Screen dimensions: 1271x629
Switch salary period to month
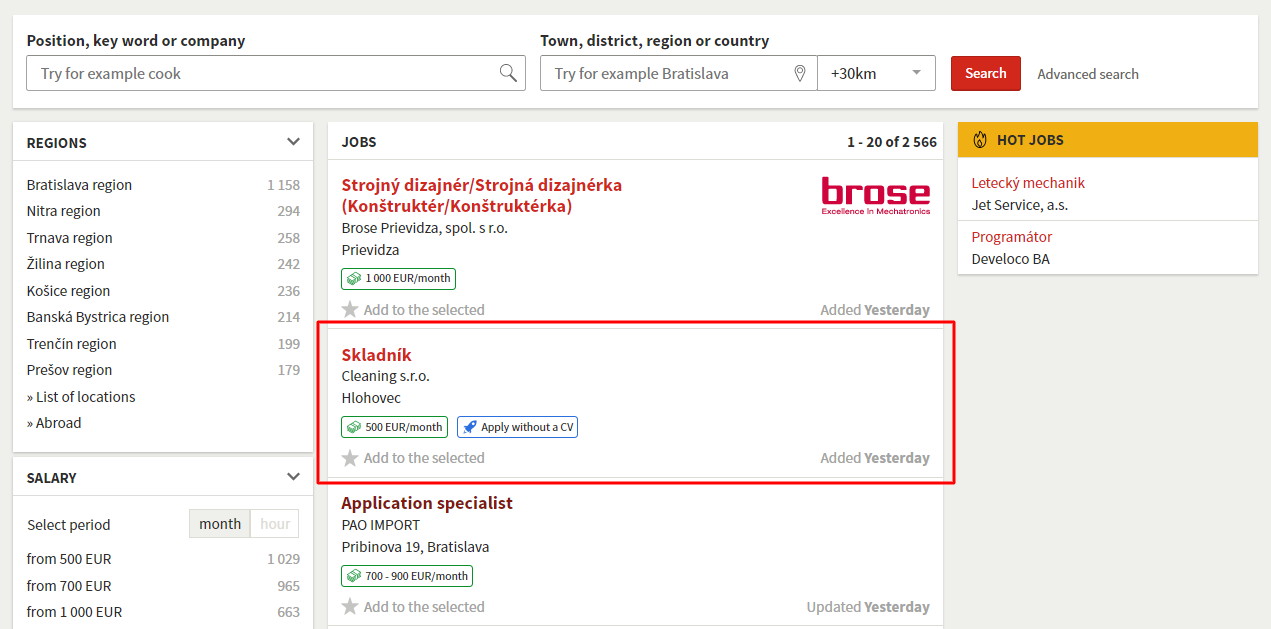220,524
